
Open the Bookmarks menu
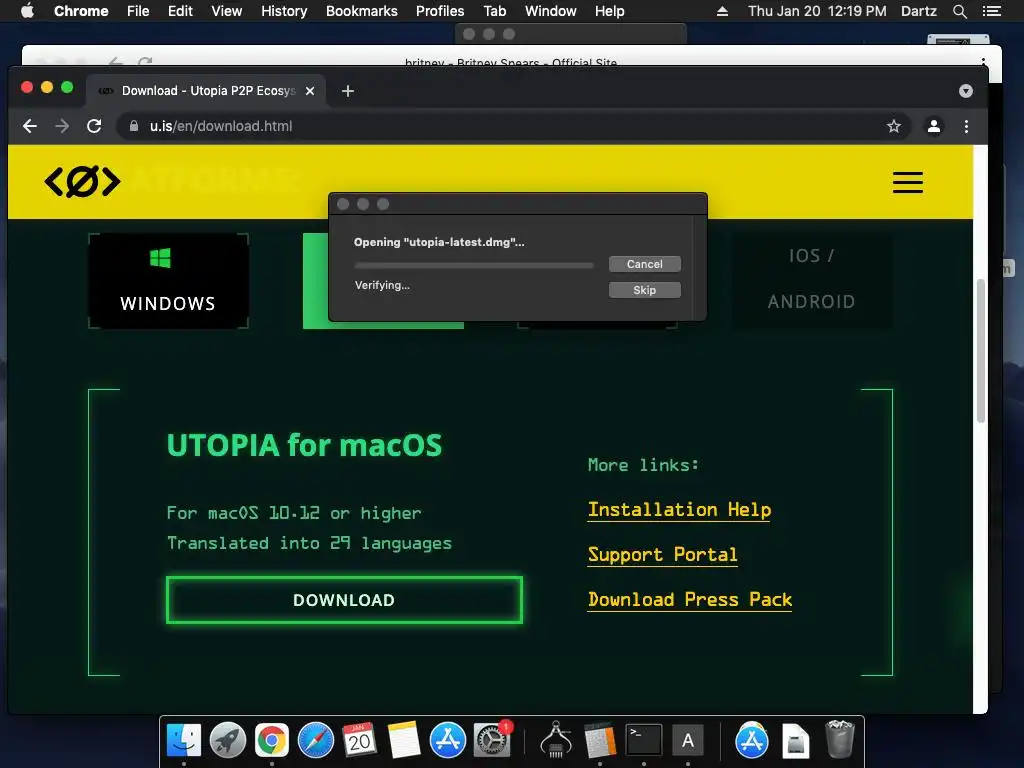point(362,11)
